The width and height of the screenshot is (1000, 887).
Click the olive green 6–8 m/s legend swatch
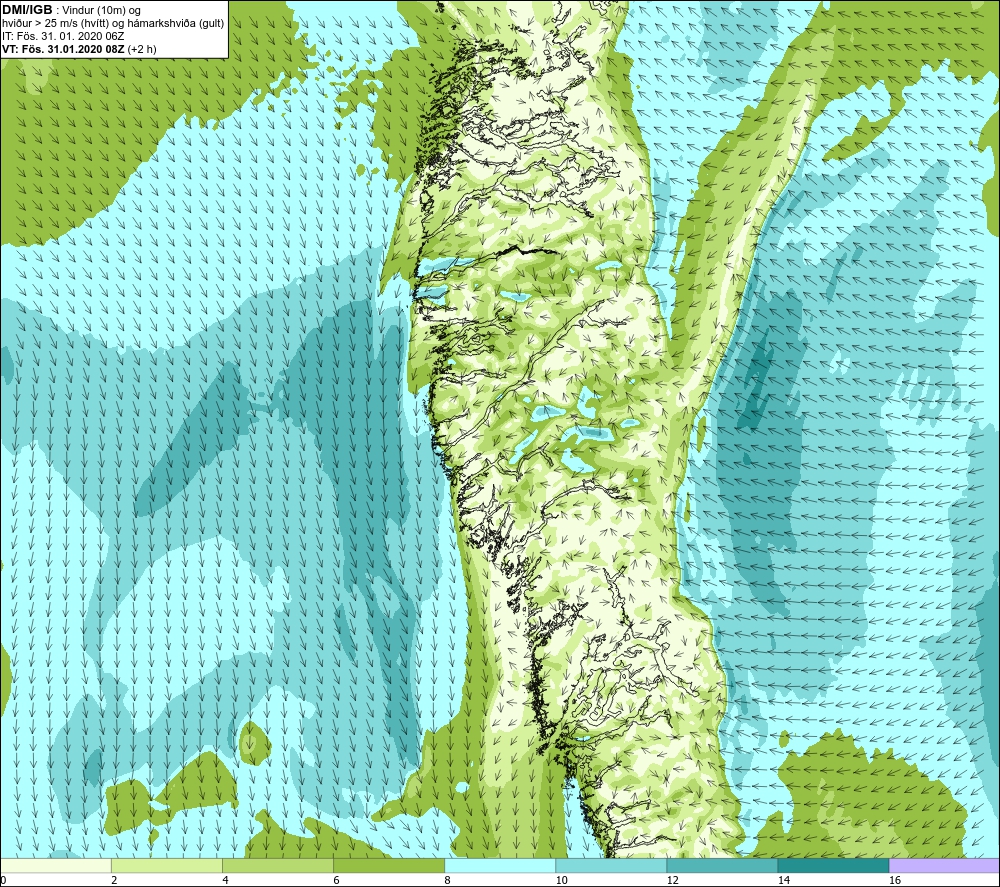pos(389,865)
